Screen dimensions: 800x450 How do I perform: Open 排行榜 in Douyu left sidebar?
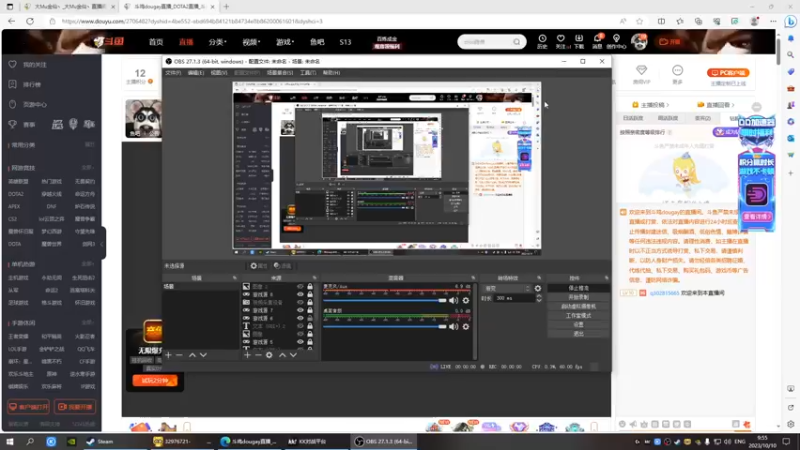(x=32, y=84)
